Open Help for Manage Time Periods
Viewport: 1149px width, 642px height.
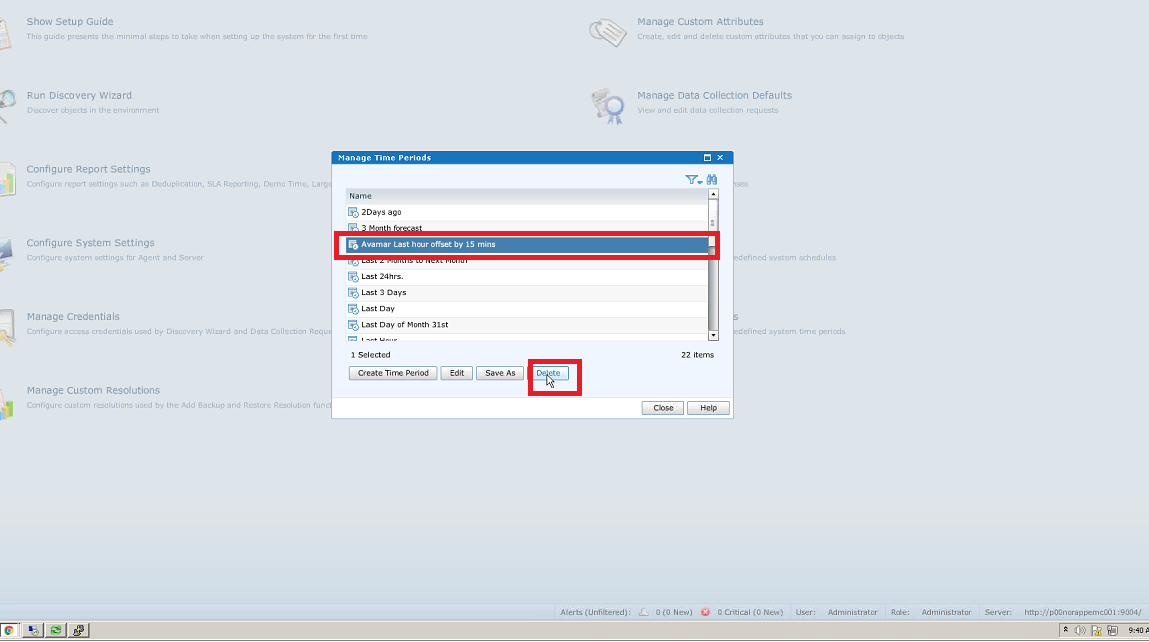pos(708,408)
